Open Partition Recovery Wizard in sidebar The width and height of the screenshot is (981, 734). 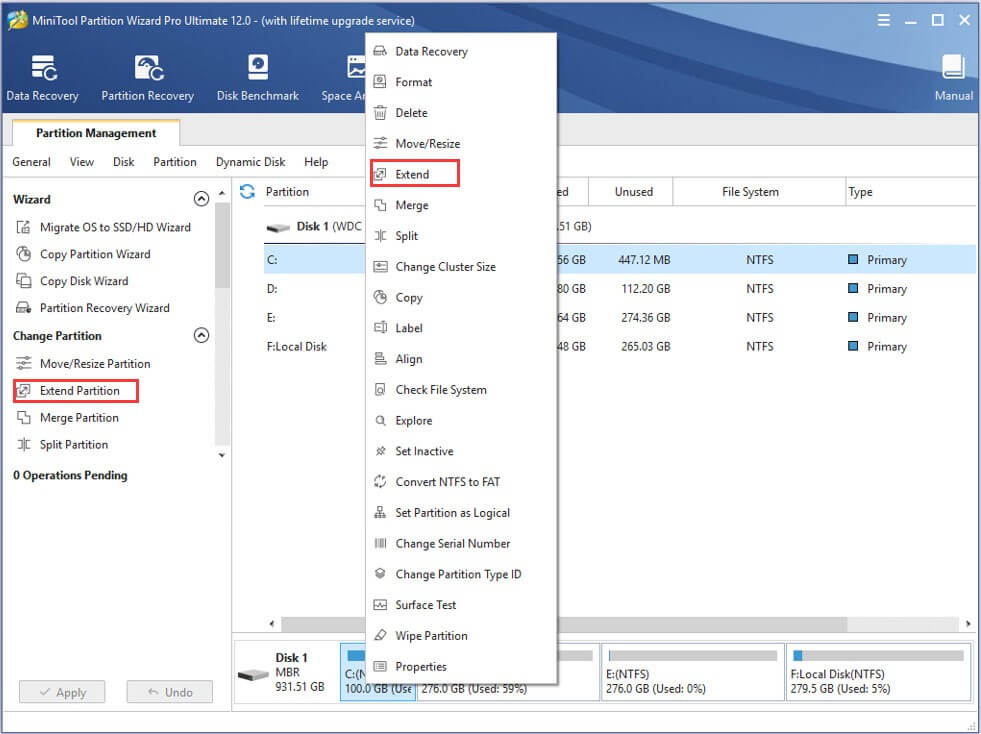pos(93,308)
